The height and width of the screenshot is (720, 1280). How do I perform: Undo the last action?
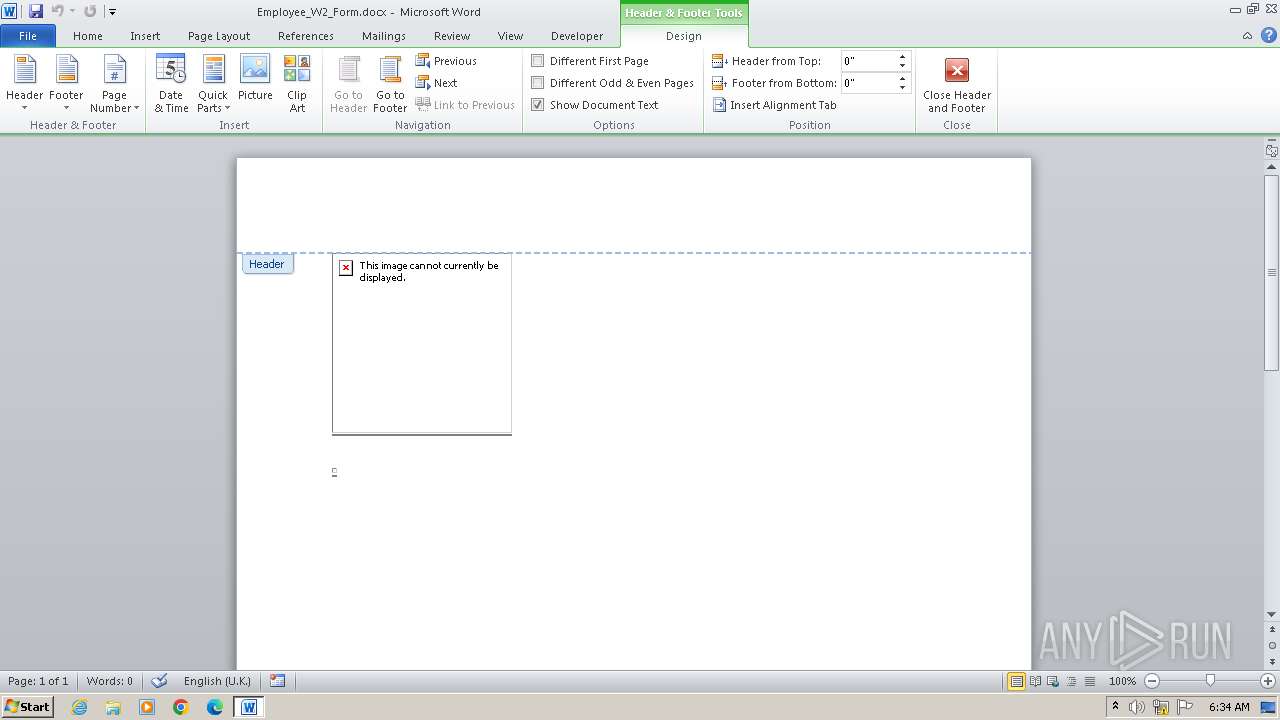coord(57,11)
